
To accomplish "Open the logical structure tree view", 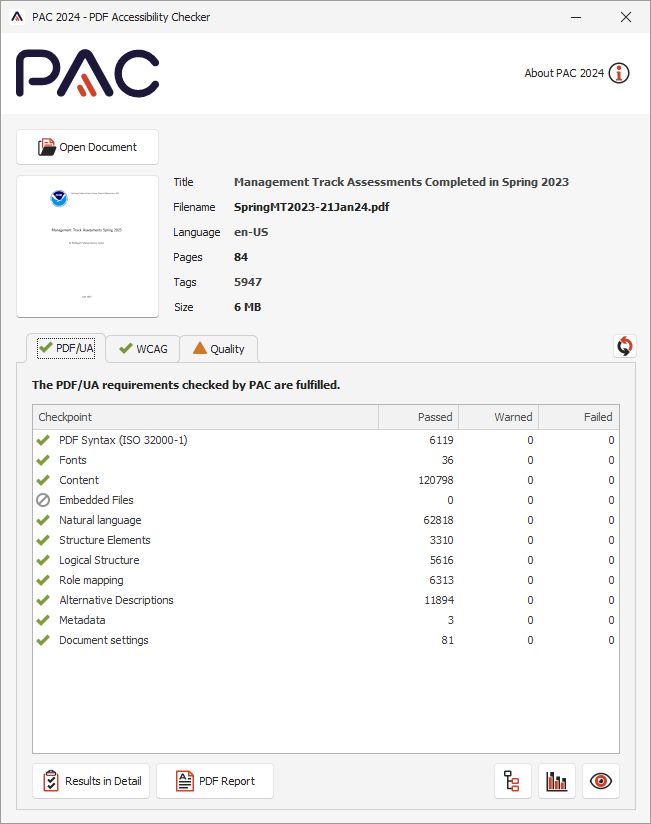I will click(513, 781).
